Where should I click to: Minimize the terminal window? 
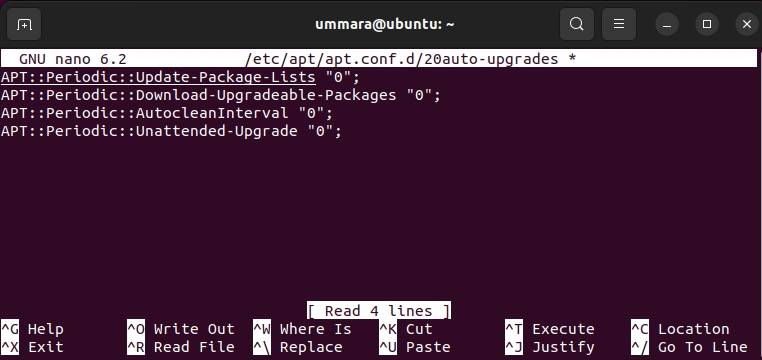coord(667,24)
